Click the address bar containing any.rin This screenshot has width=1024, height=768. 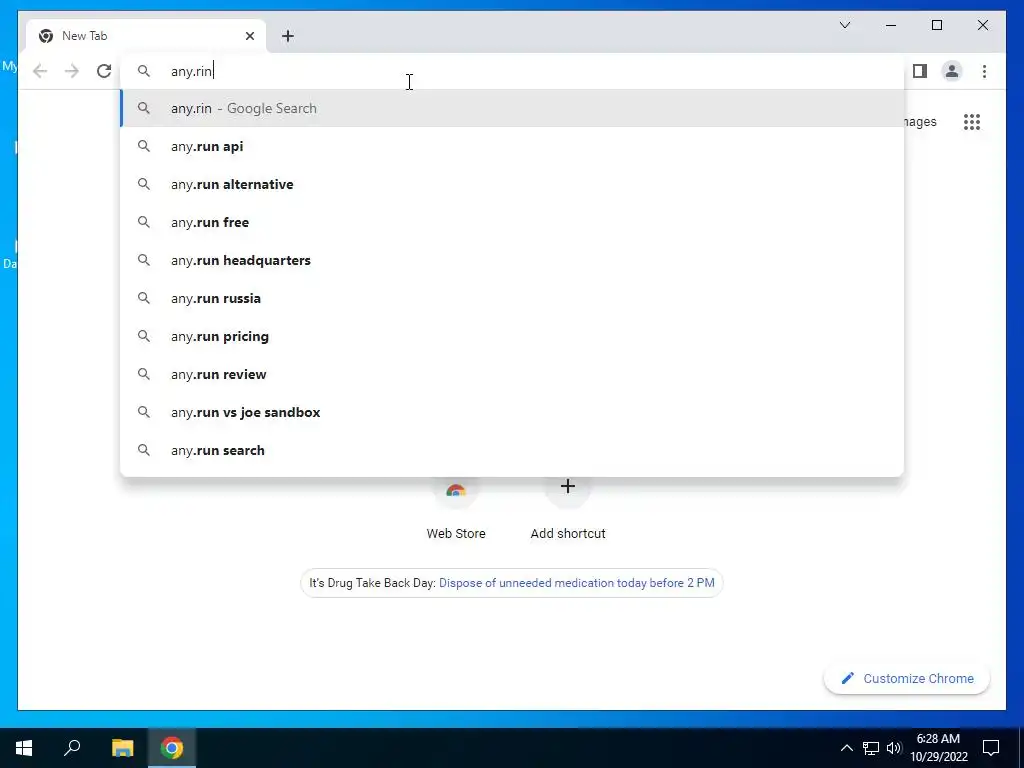click(512, 71)
